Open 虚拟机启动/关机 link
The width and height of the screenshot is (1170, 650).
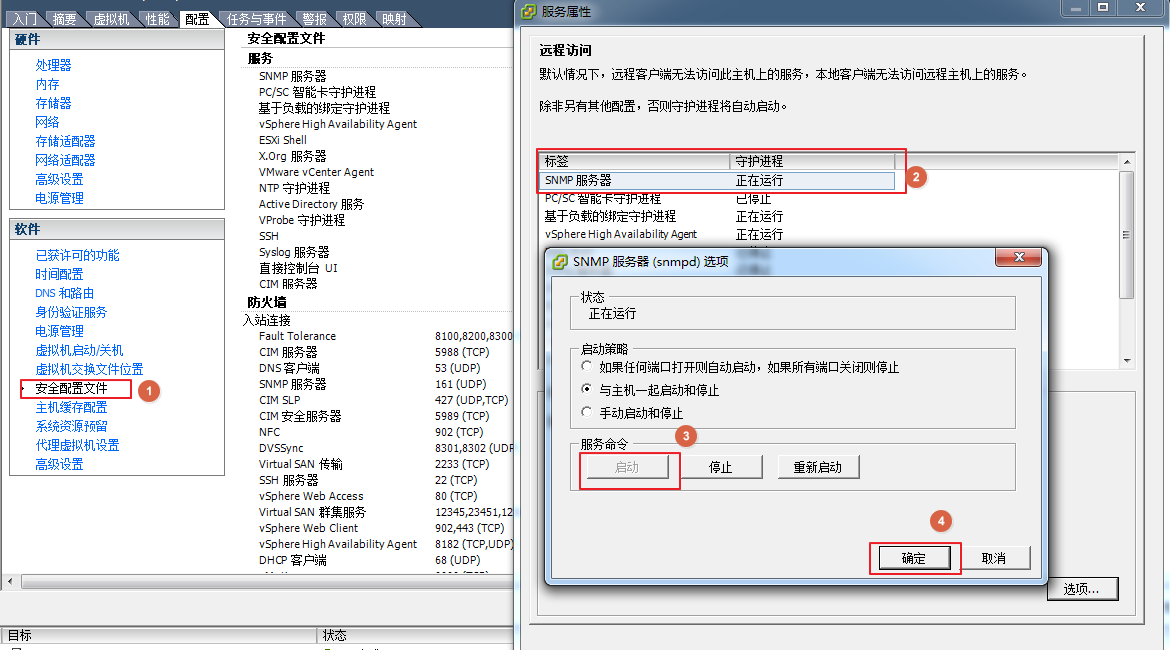(x=80, y=350)
